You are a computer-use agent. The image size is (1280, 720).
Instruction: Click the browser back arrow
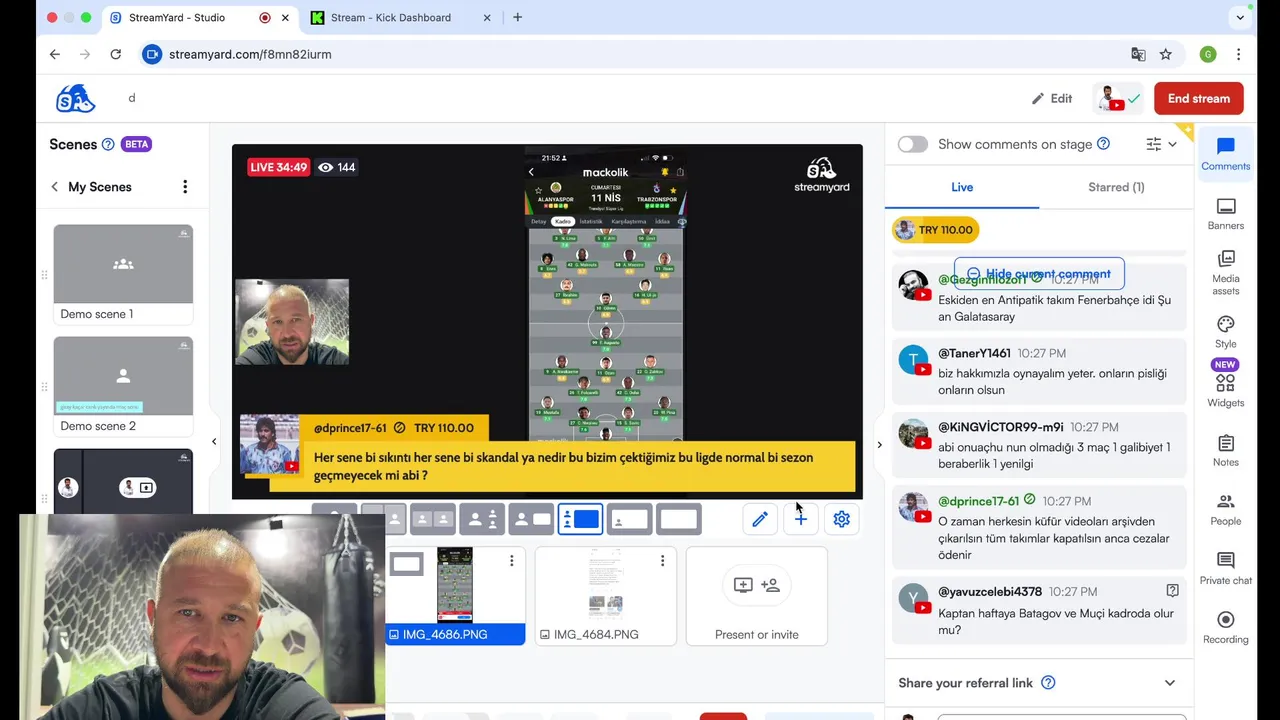click(55, 54)
